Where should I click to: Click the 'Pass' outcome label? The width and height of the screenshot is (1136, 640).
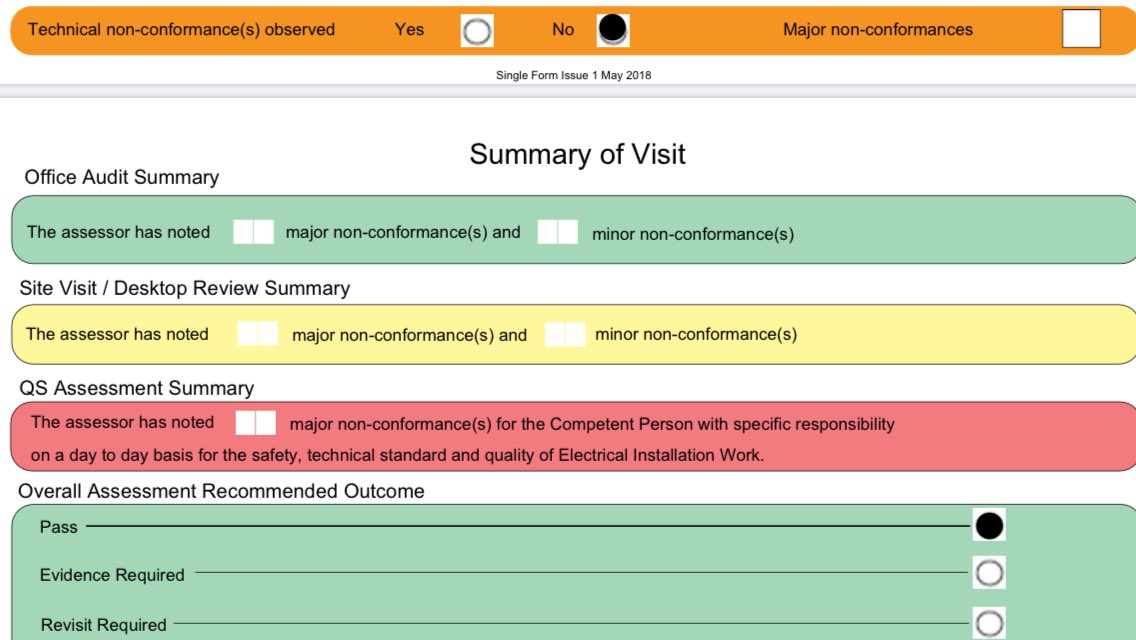[59, 527]
